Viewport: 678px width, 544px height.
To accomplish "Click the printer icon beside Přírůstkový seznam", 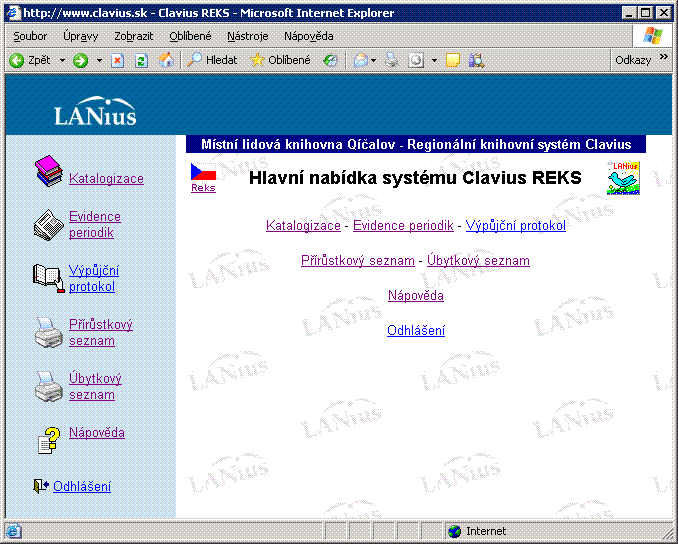I will tap(49, 333).
